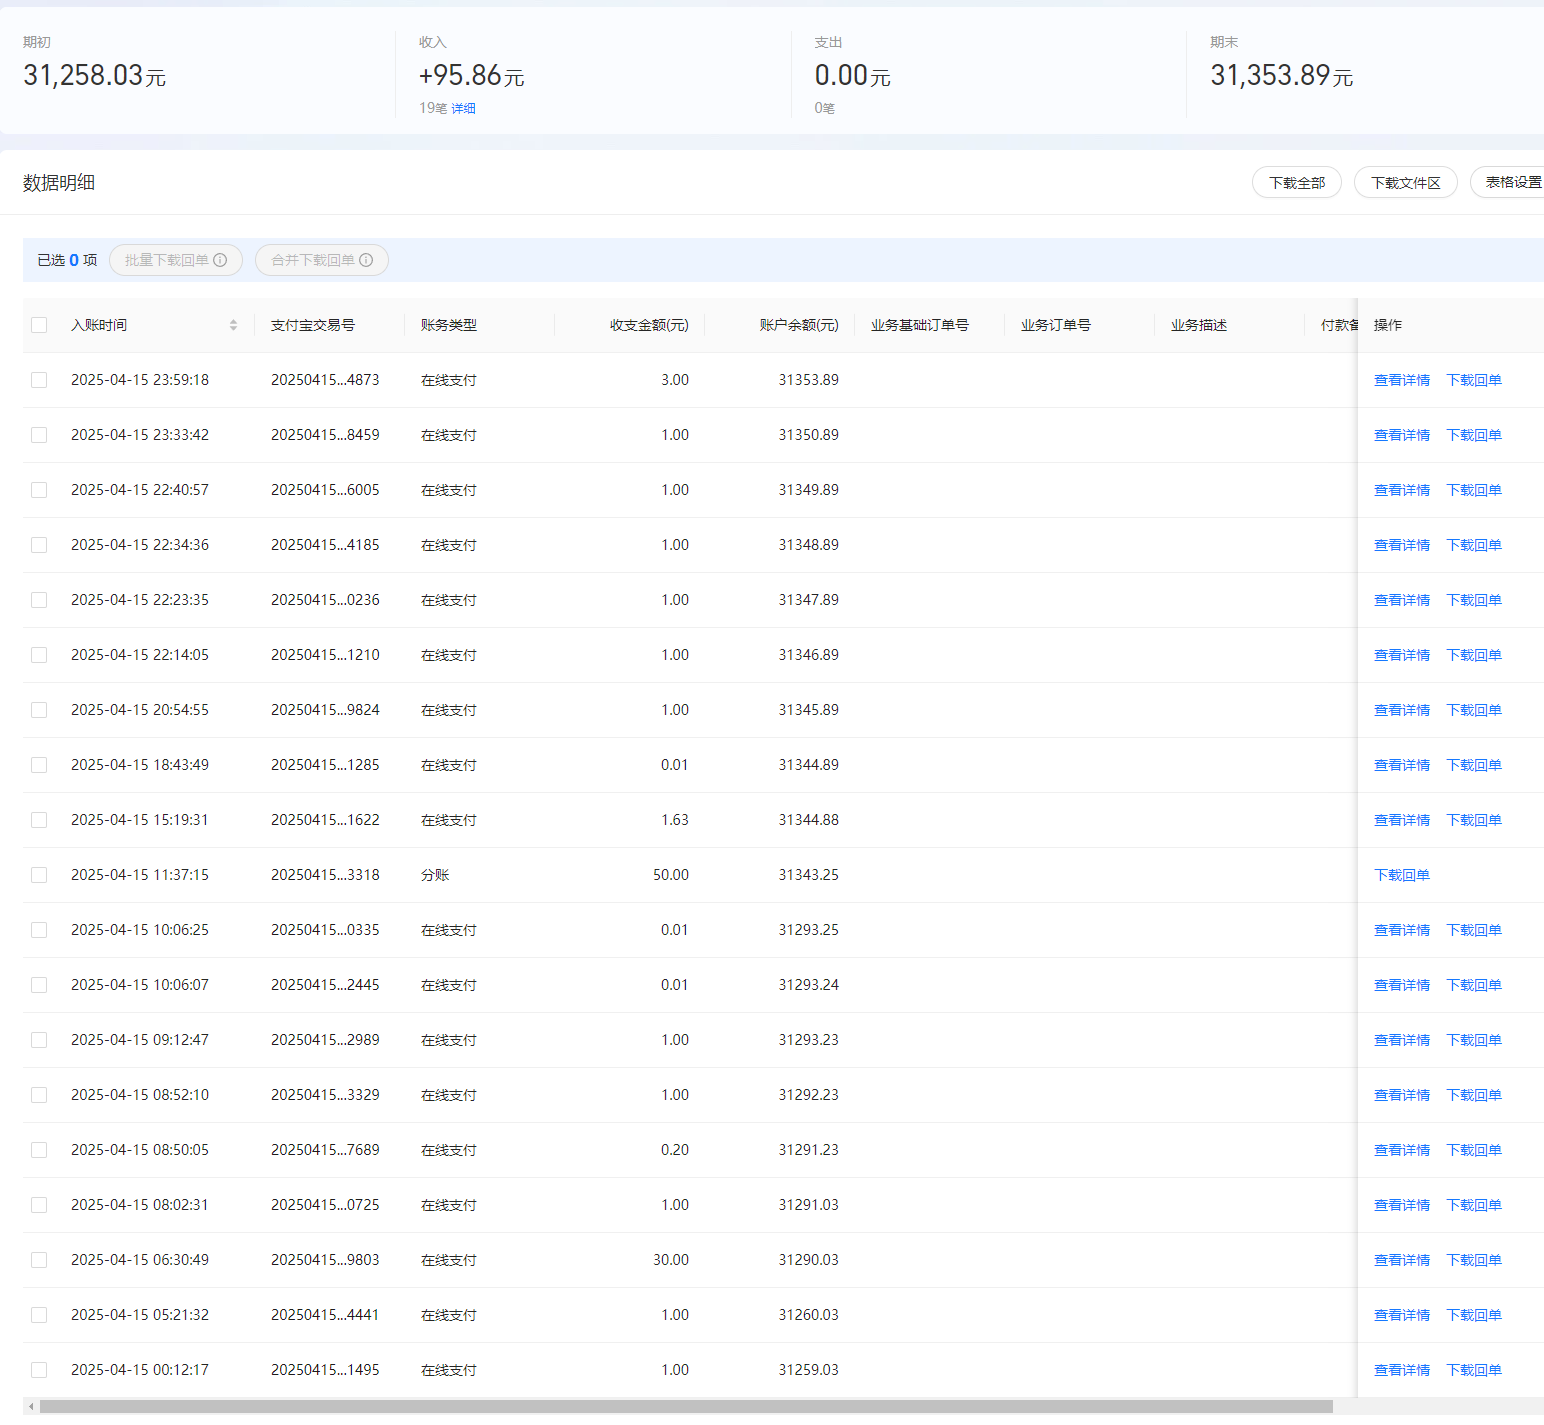This screenshot has height=1425, width=1544.
Task: Download receipt for transaction 20250415...4873
Action: click(1474, 380)
